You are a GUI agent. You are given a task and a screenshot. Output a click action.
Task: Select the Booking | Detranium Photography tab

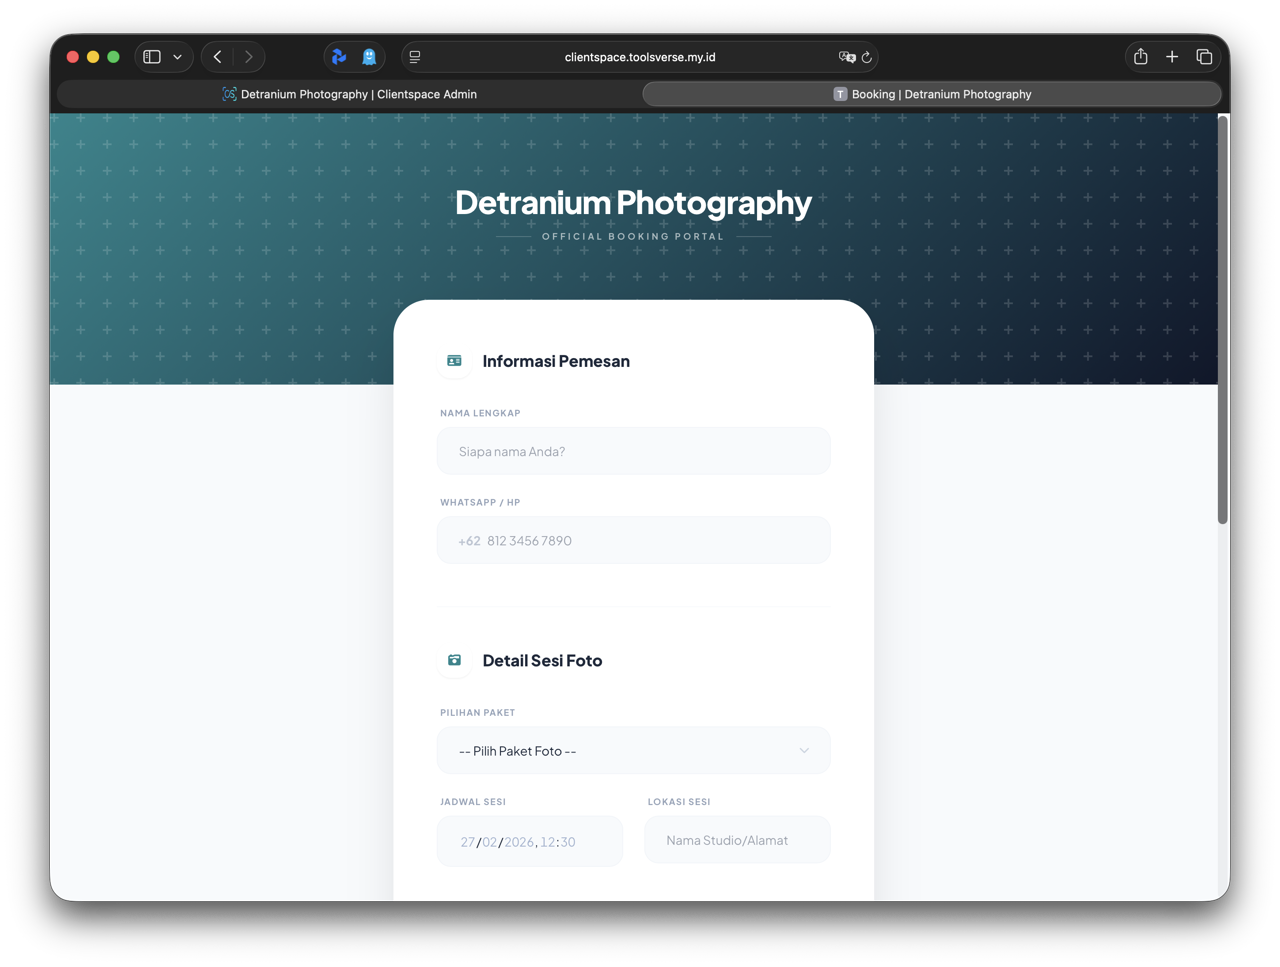pyautogui.click(x=931, y=93)
